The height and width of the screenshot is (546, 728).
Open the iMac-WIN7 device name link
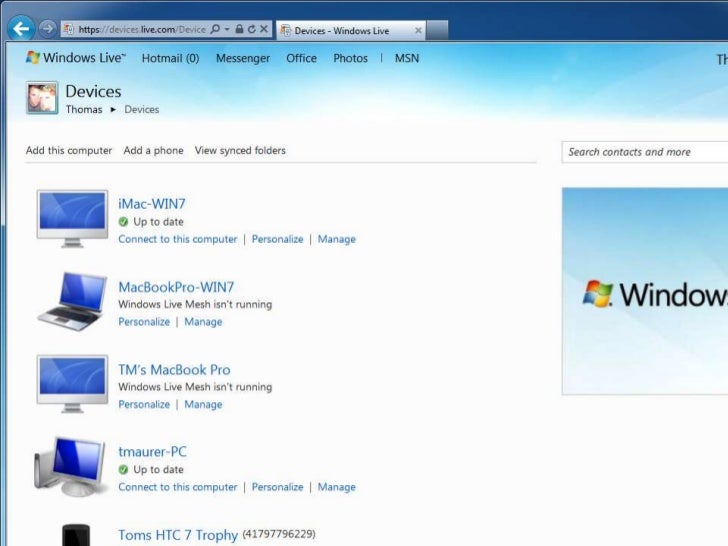click(x=152, y=203)
